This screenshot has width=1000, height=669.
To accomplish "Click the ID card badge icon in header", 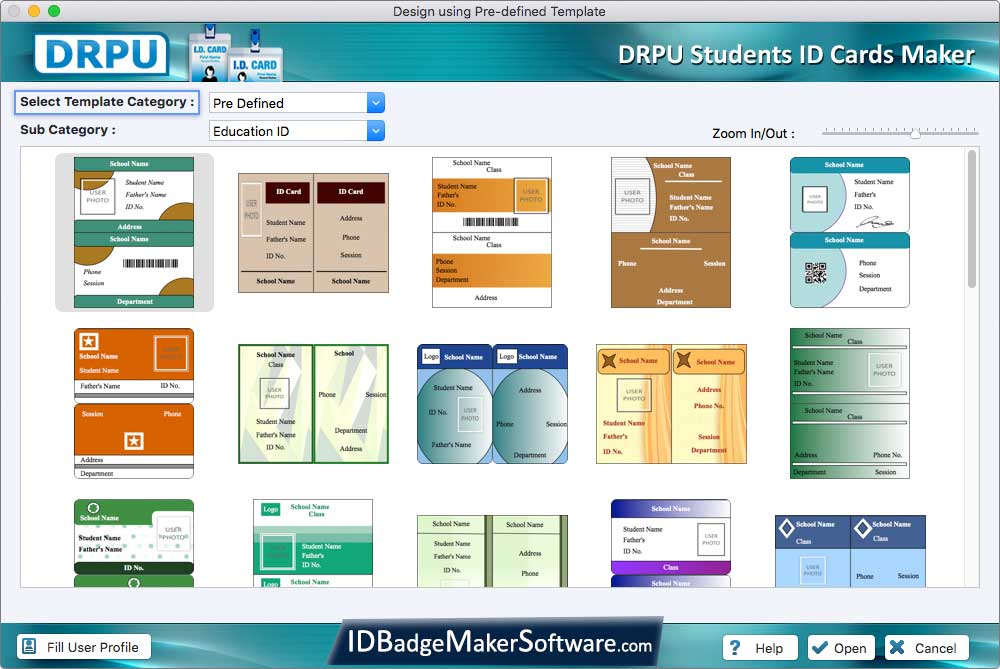I will [x=235, y=53].
